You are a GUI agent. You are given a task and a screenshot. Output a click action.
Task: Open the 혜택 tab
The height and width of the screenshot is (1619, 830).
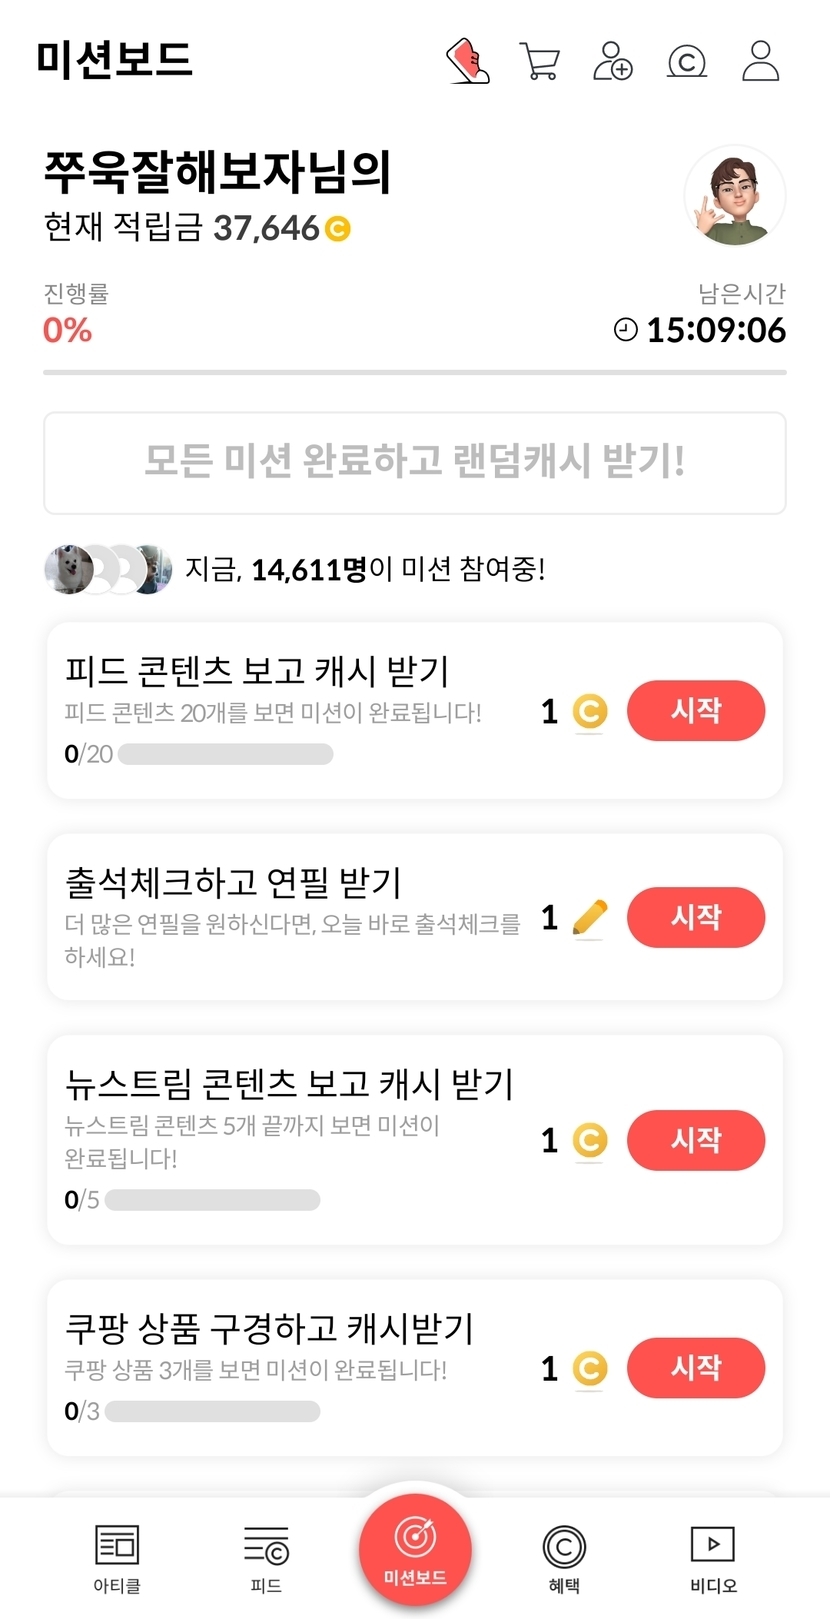point(564,1558)
